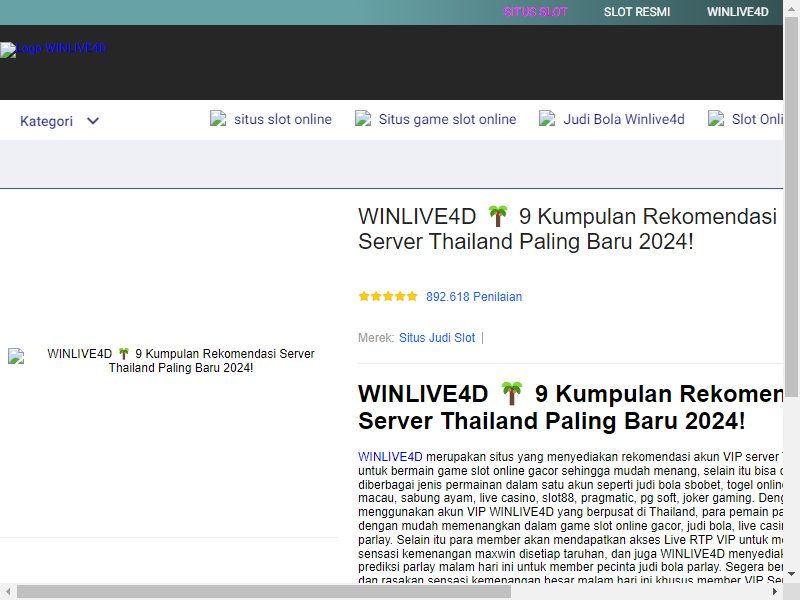
Task: Click the product title above the star rating
Action: coord(567,229)
